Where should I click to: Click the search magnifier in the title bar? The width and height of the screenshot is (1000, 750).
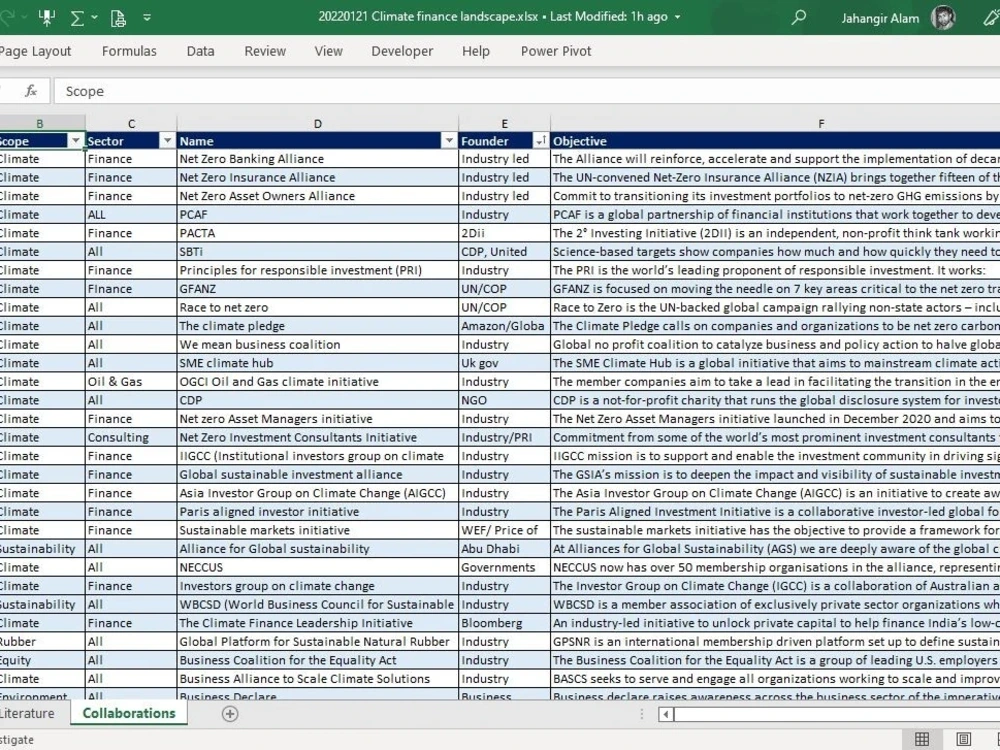pos(798,17)
